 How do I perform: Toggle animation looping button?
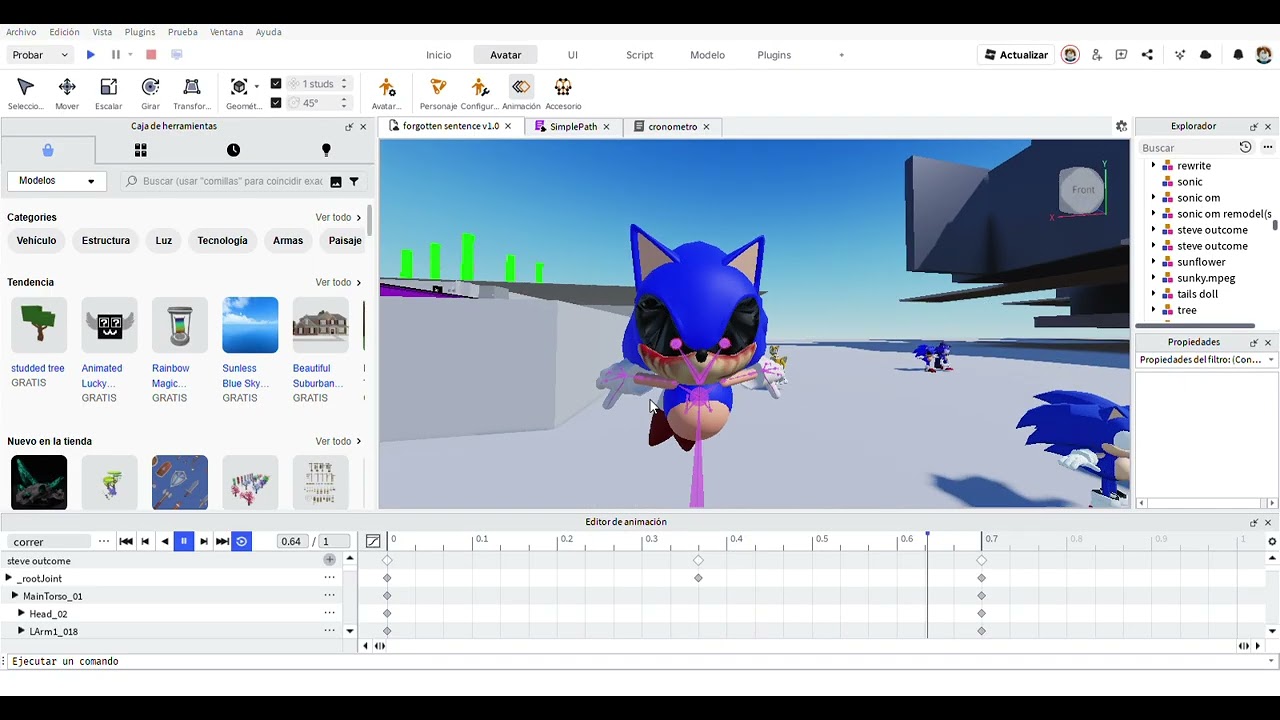pyautogui.click(x=241, y=541)
